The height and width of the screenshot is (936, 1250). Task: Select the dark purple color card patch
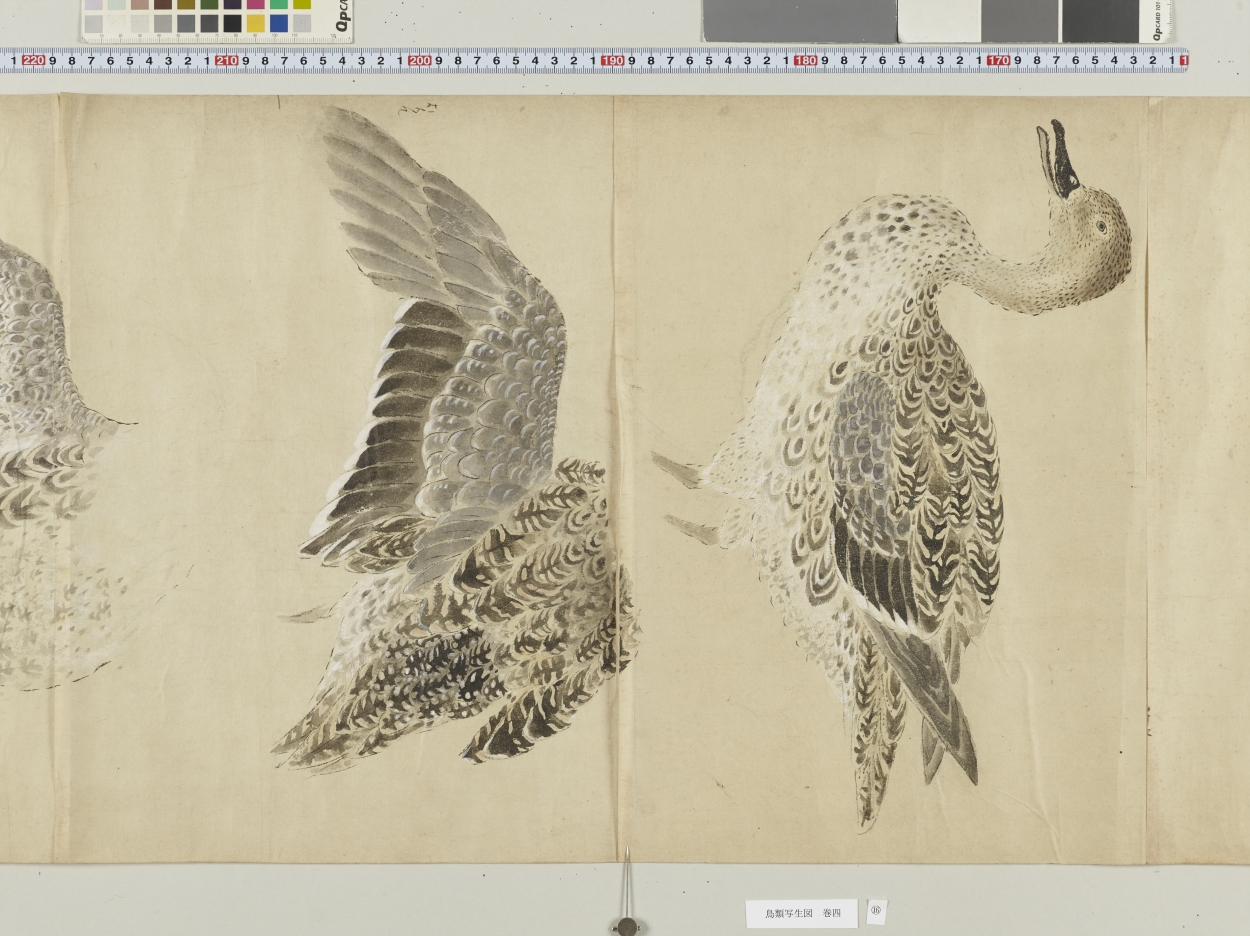(x=232, y=4)
